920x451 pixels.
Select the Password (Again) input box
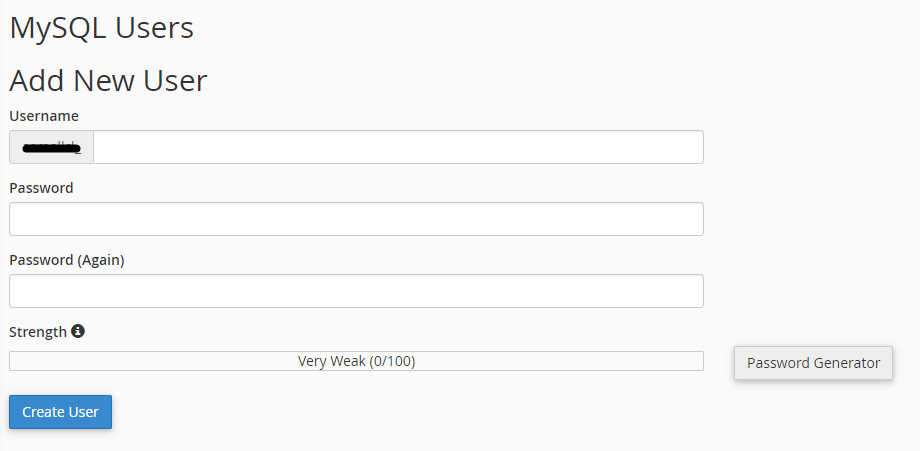pos(356,291)
